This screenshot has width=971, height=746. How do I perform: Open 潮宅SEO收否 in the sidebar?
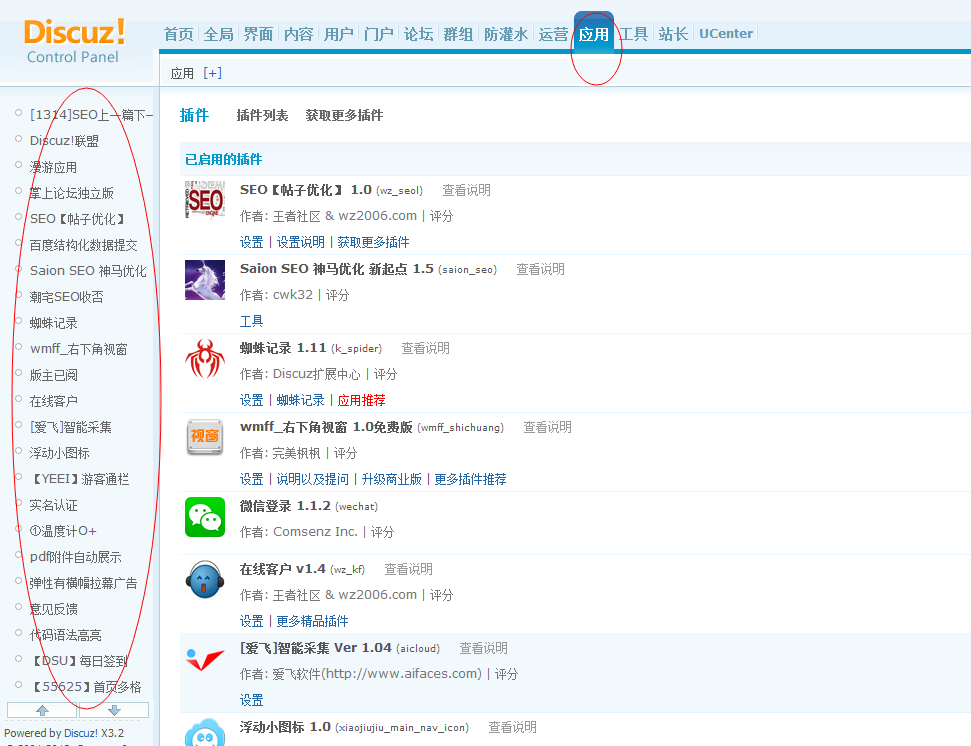coord(66,297)
